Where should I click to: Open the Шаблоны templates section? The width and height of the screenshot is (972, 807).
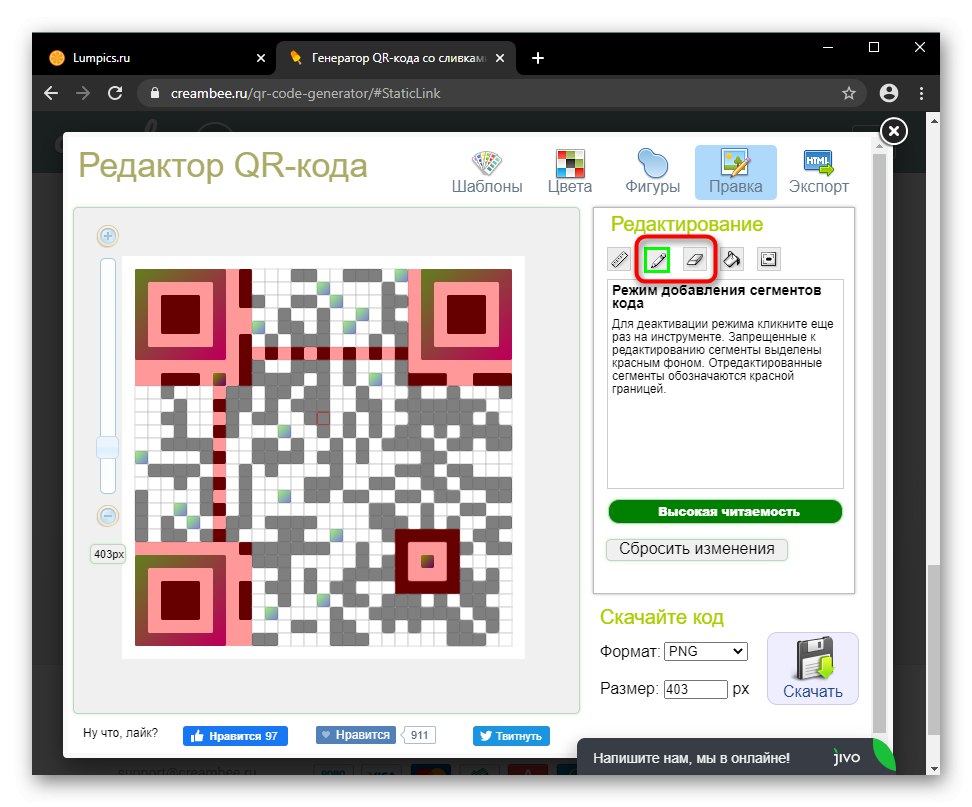487,172
